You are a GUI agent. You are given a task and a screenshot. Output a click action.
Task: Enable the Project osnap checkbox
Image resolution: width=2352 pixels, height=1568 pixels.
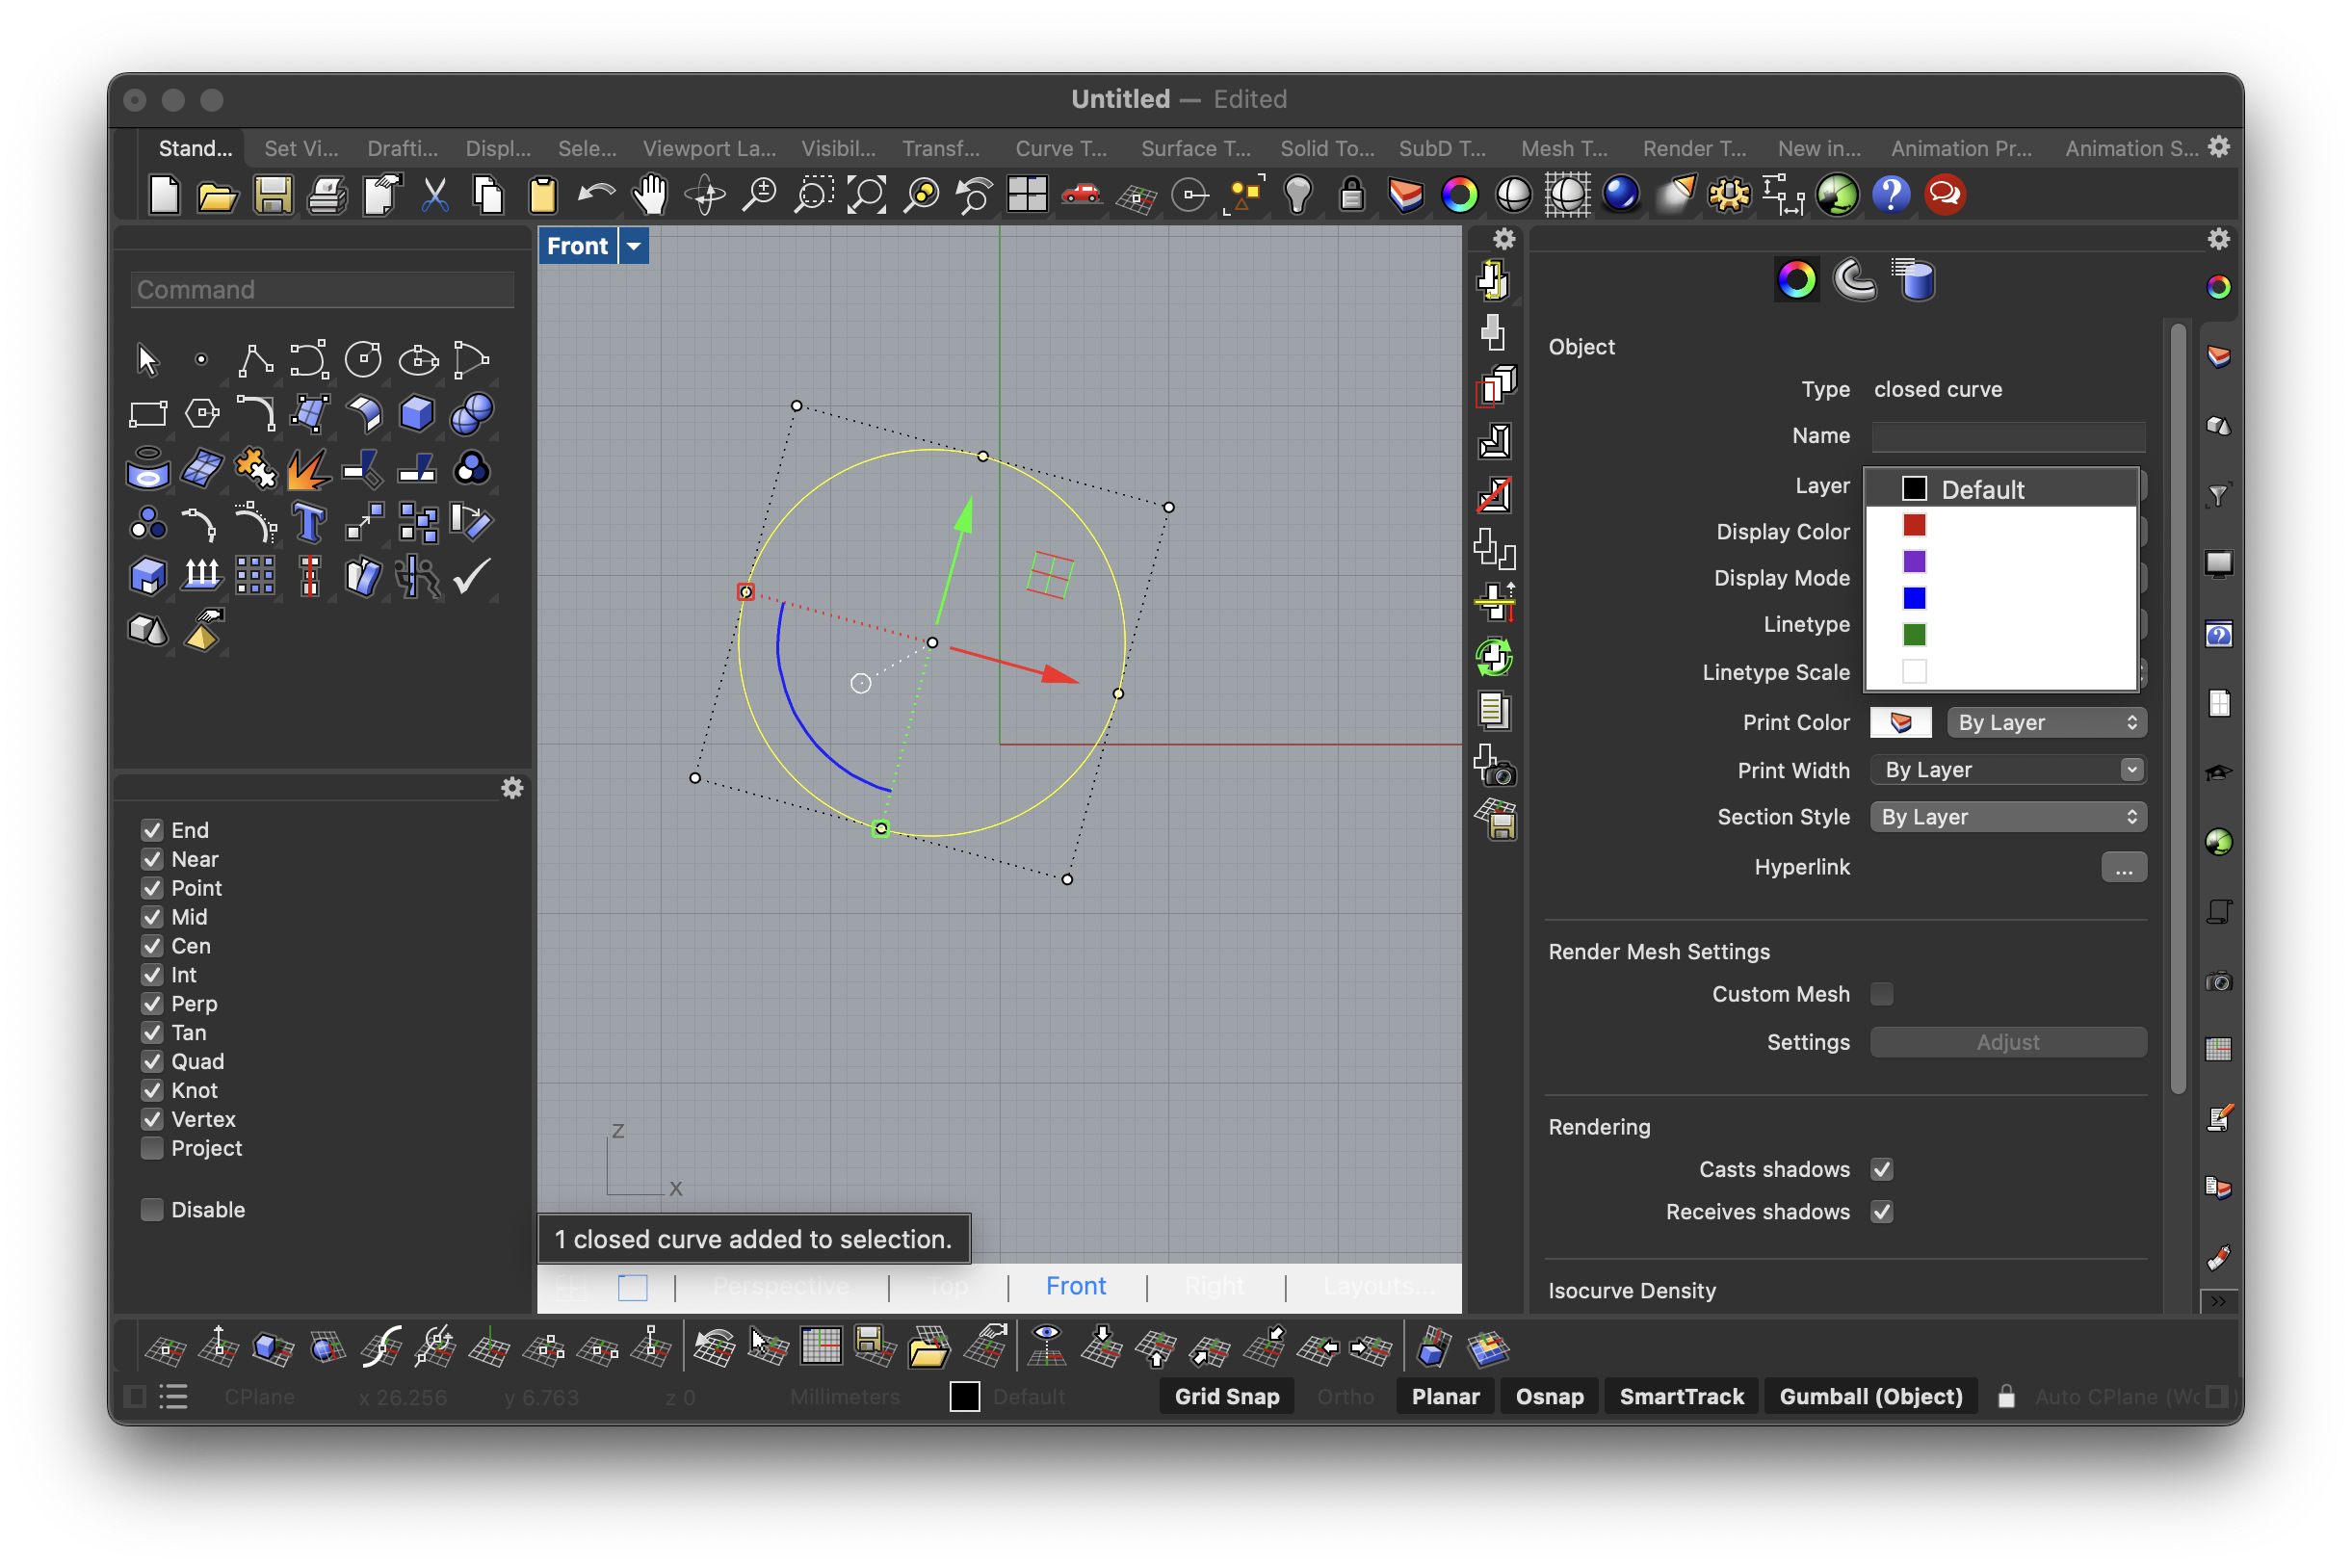tap(152, 1148)
